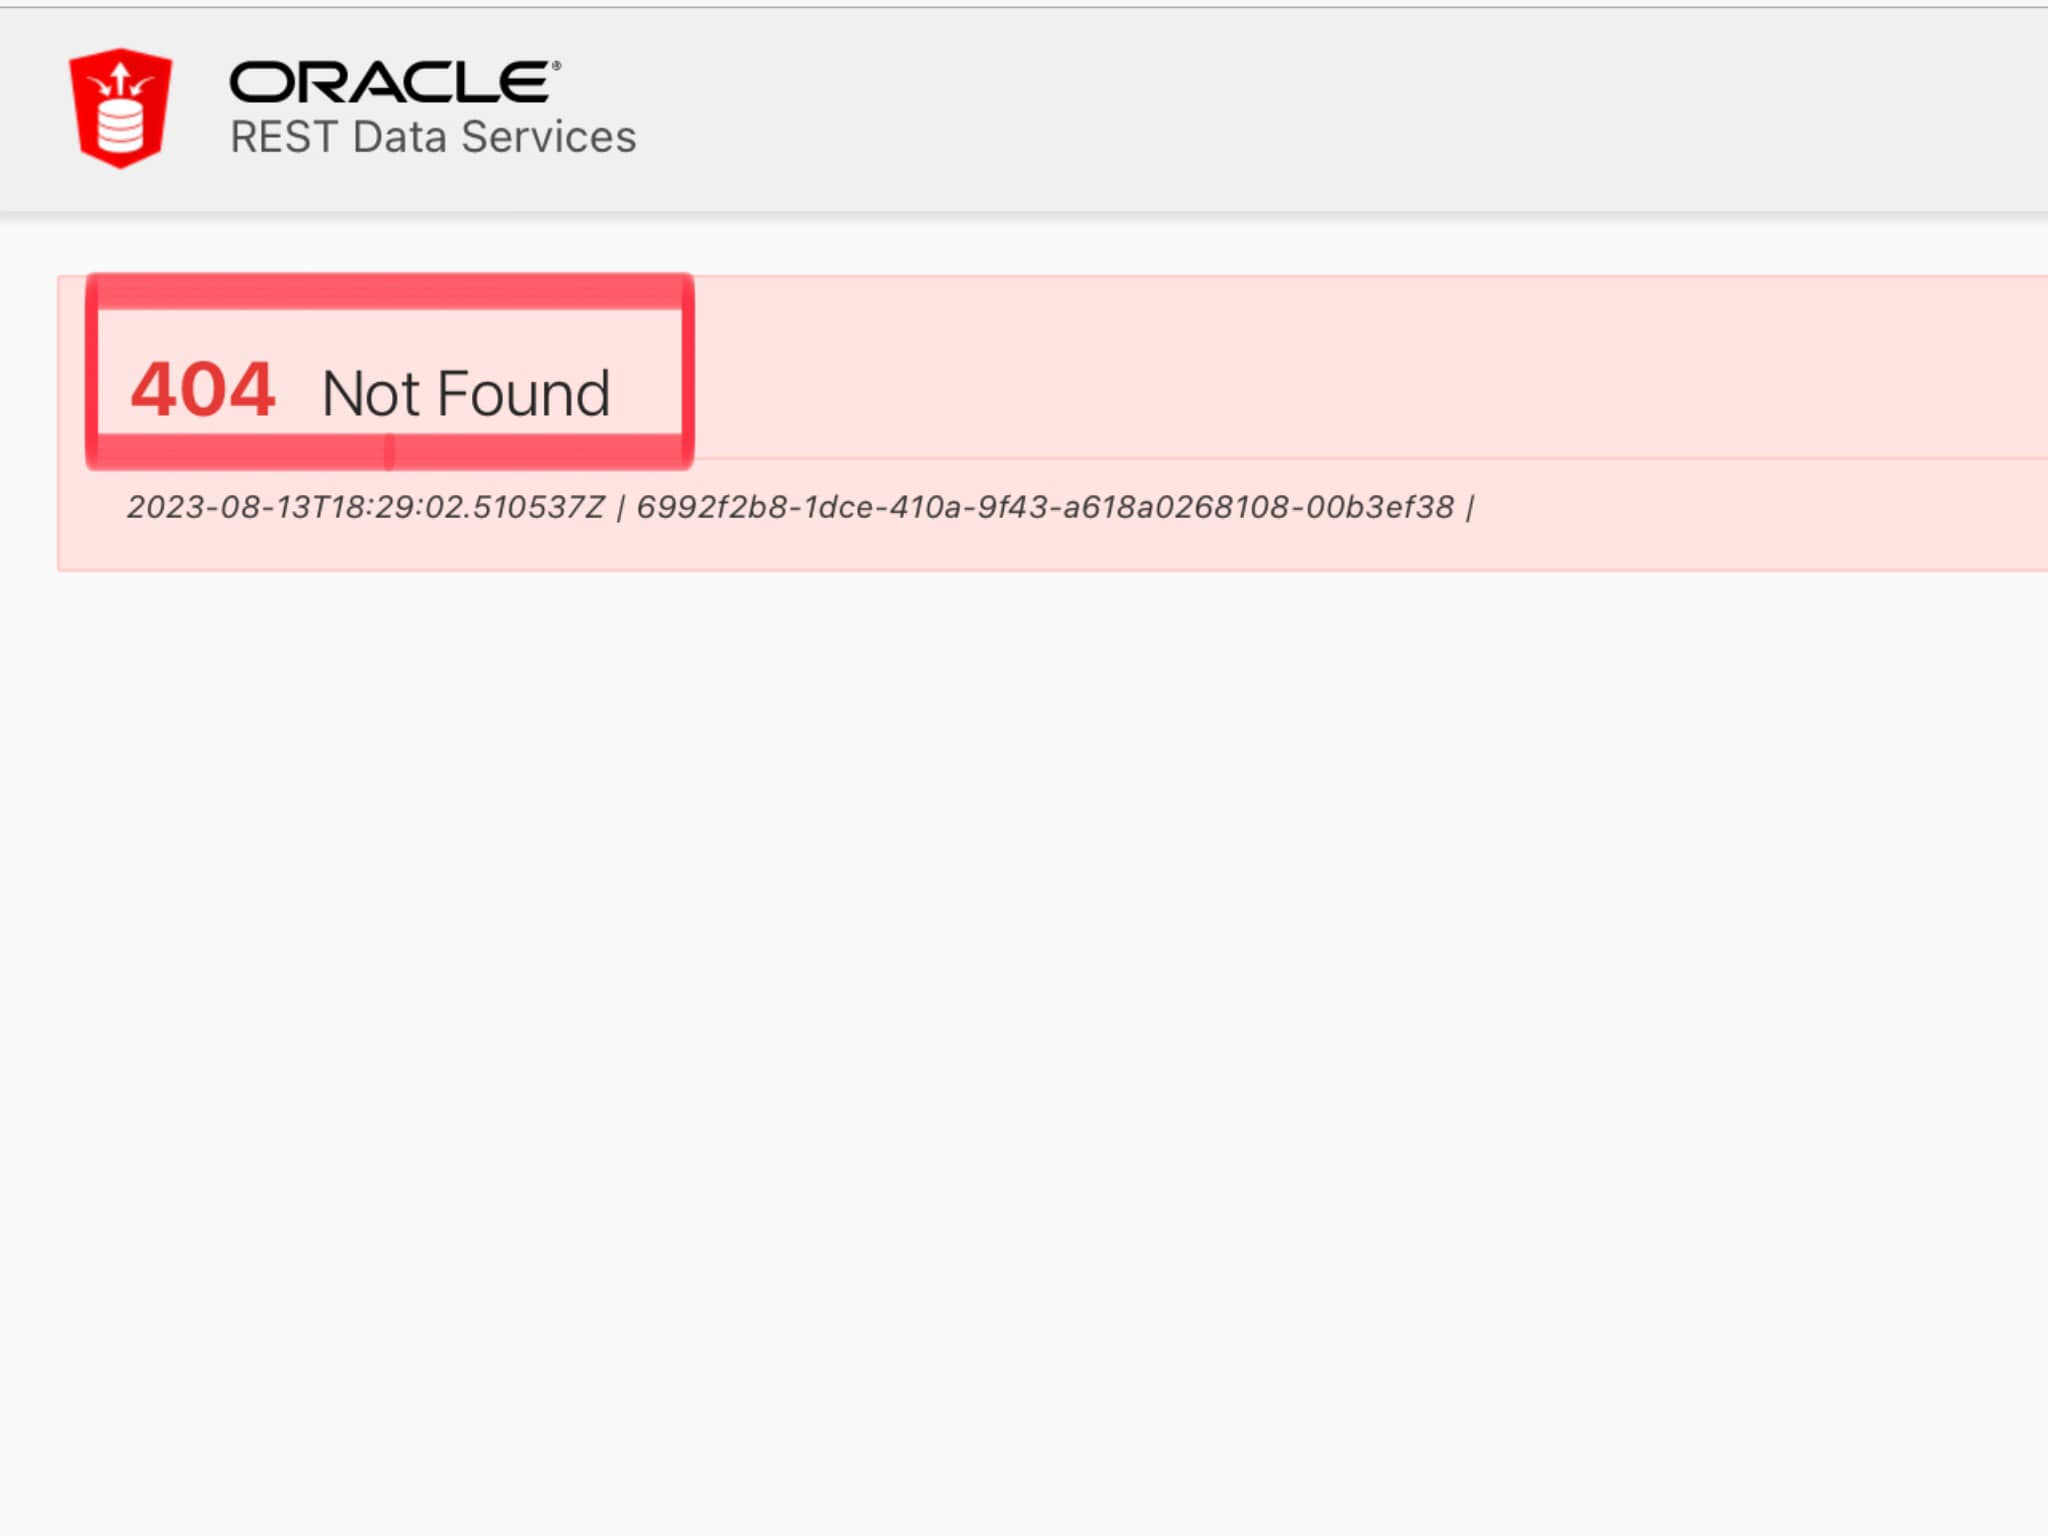2048x1536 pixels.
Task: Click the request ID starting with 6992f2b8
Action: tap(1045, 507)
